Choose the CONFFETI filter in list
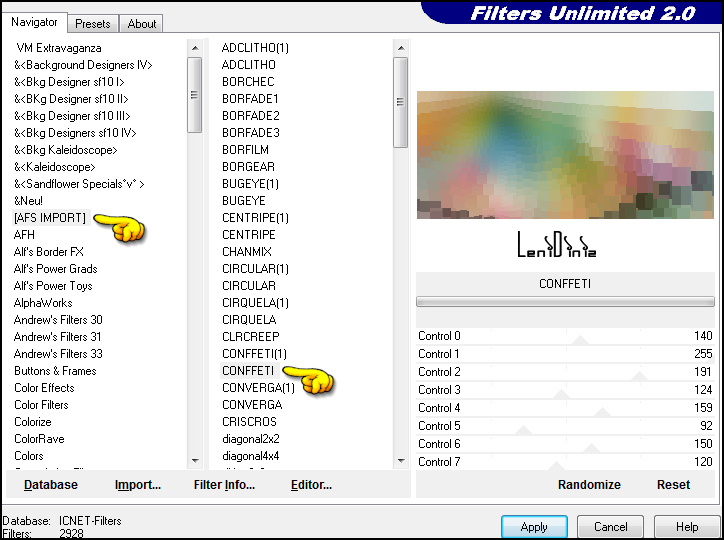Screen dimensions: 724x540 (248, 371)
